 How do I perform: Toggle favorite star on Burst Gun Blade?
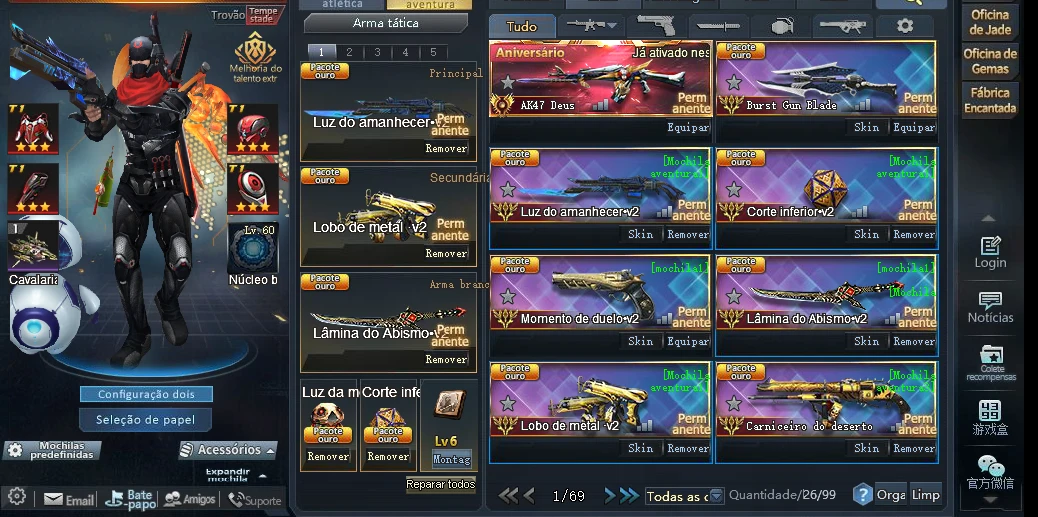[x=733, y=83]
